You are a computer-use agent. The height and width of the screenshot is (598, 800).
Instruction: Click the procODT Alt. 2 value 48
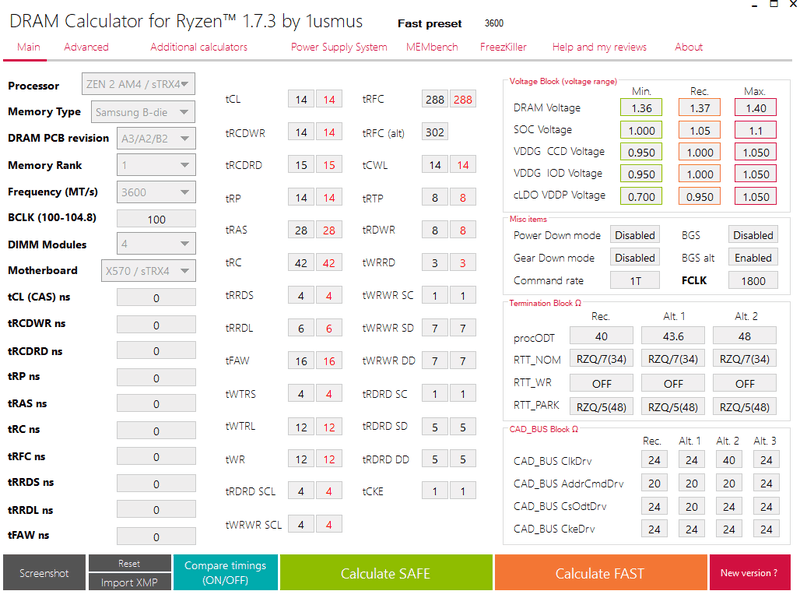coord(744,336)
